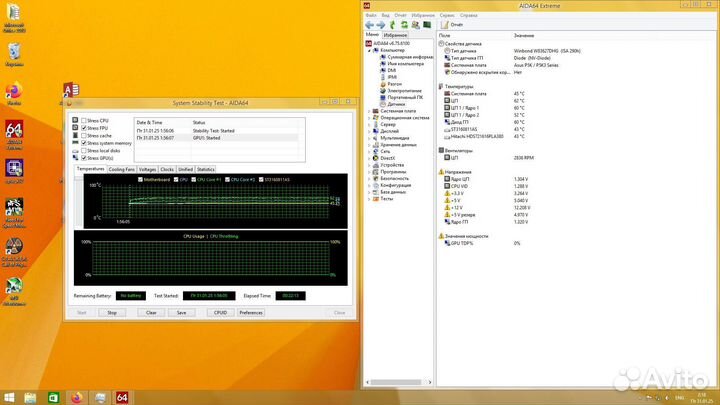Uncheck the Stress FPU option
720x405 pixels.
[x=84, y=129]
